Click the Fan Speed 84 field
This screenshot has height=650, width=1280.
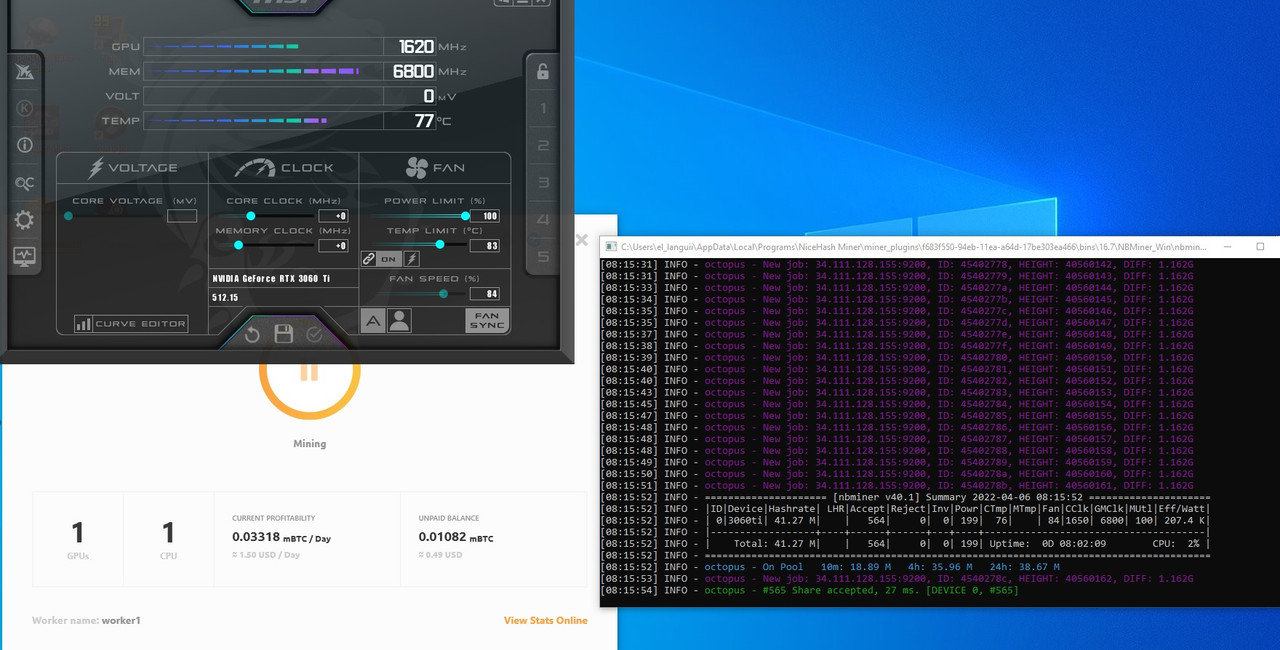(x=484, y=294)
